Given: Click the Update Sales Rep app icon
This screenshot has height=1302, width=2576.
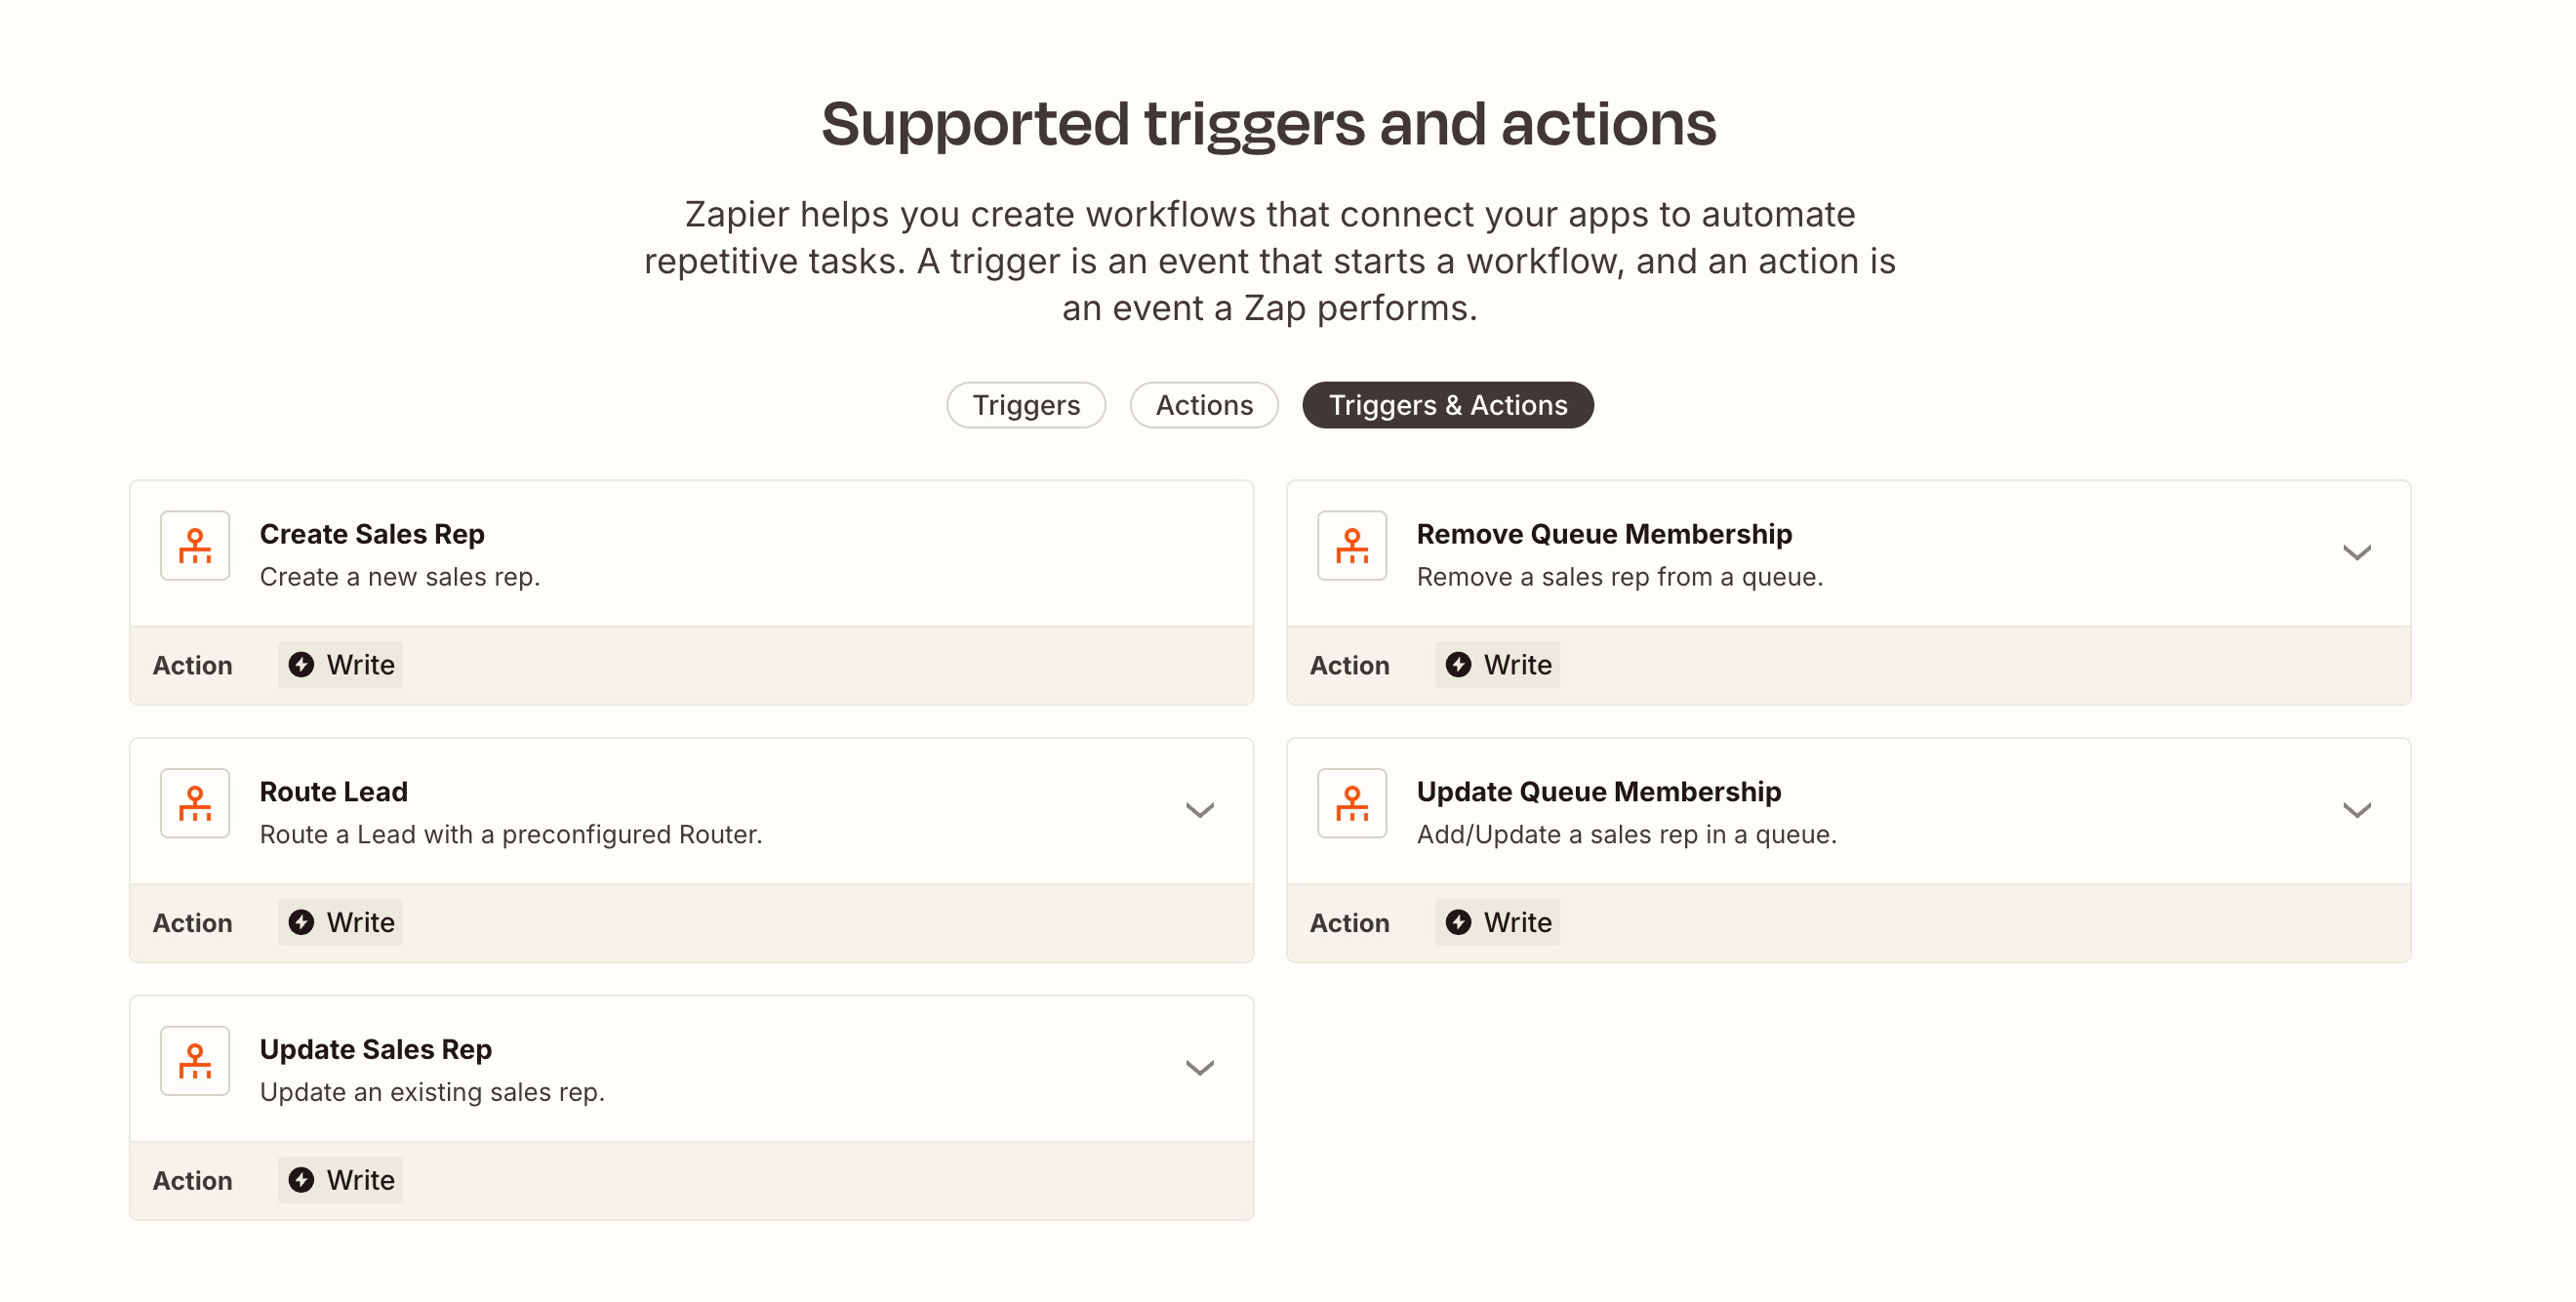Looking at the screenshot, I should [195, 1061].
